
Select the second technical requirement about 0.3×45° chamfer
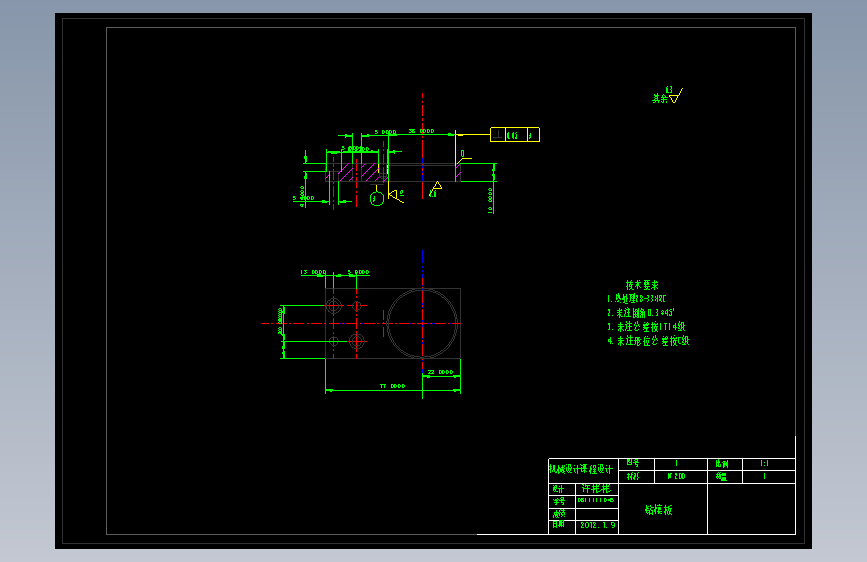click(640, 313)
